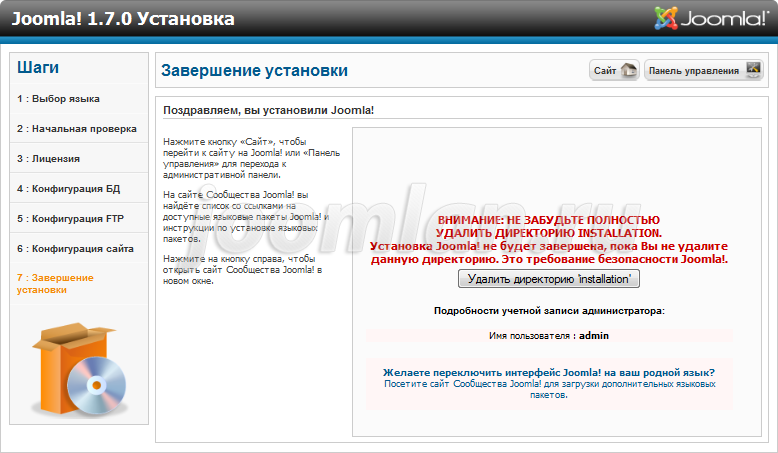Viewport: 778px width, 453px height.
Task: Select step 2 : Начальная проверка
Action: (x=76, y=129)
